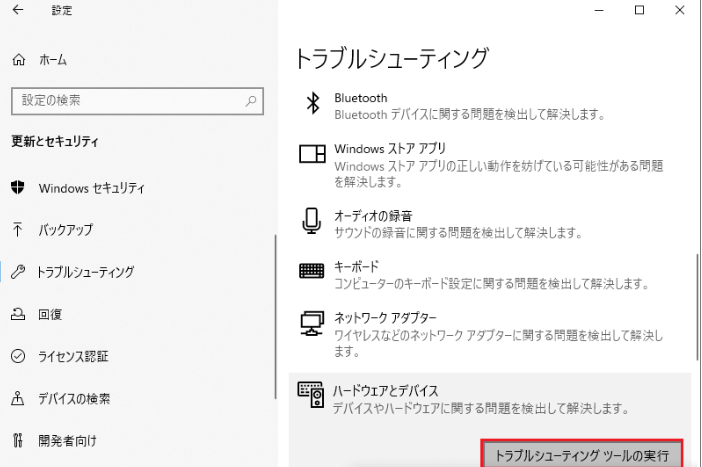Screen dimensions: 702x467
Task: Click the Find my device icon
Action: coord(17,398)
